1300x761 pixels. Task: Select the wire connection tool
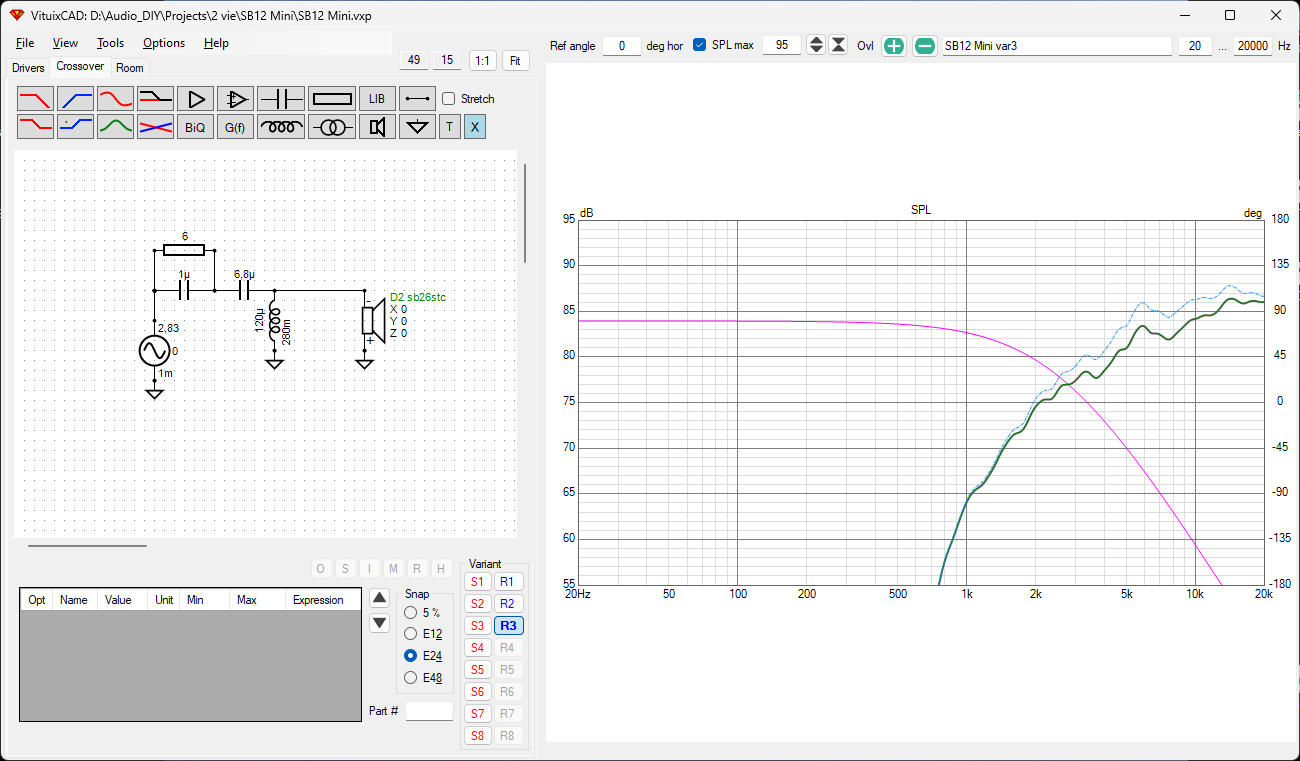(418, 99)
